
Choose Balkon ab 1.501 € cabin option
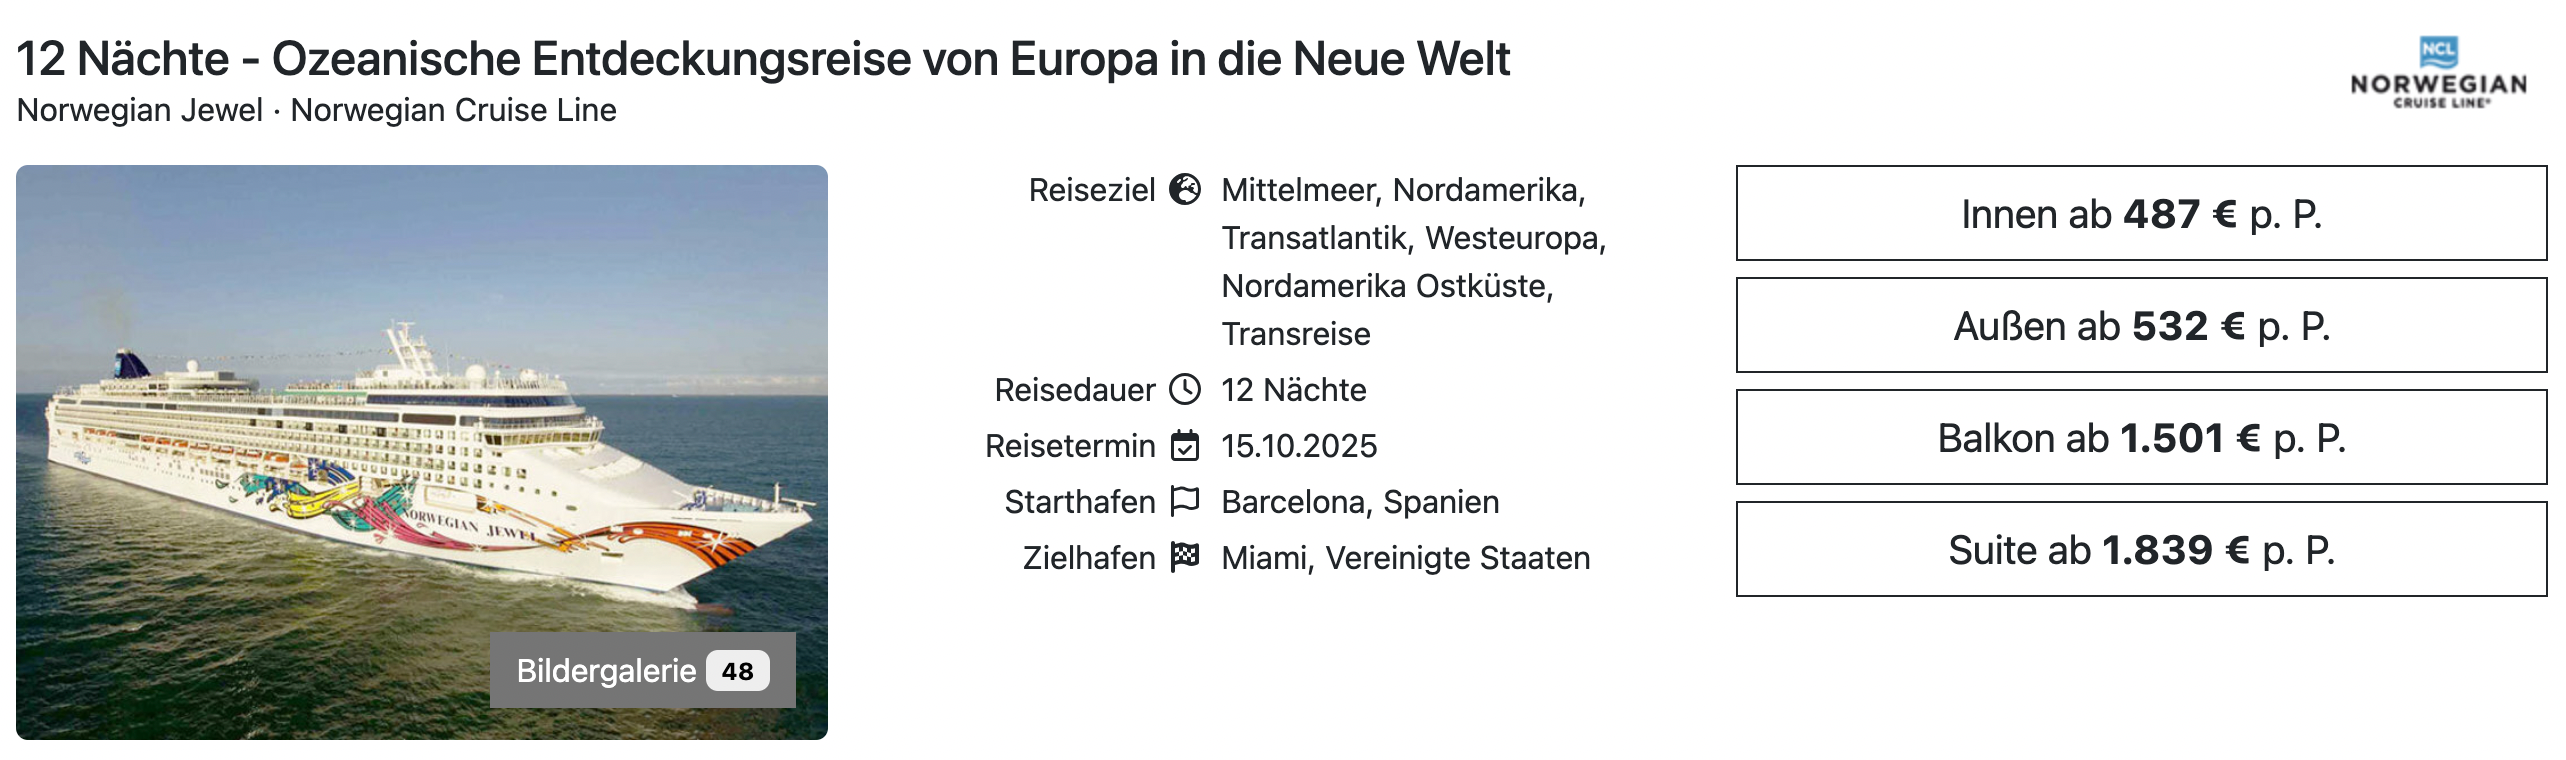pos(2141,437)
